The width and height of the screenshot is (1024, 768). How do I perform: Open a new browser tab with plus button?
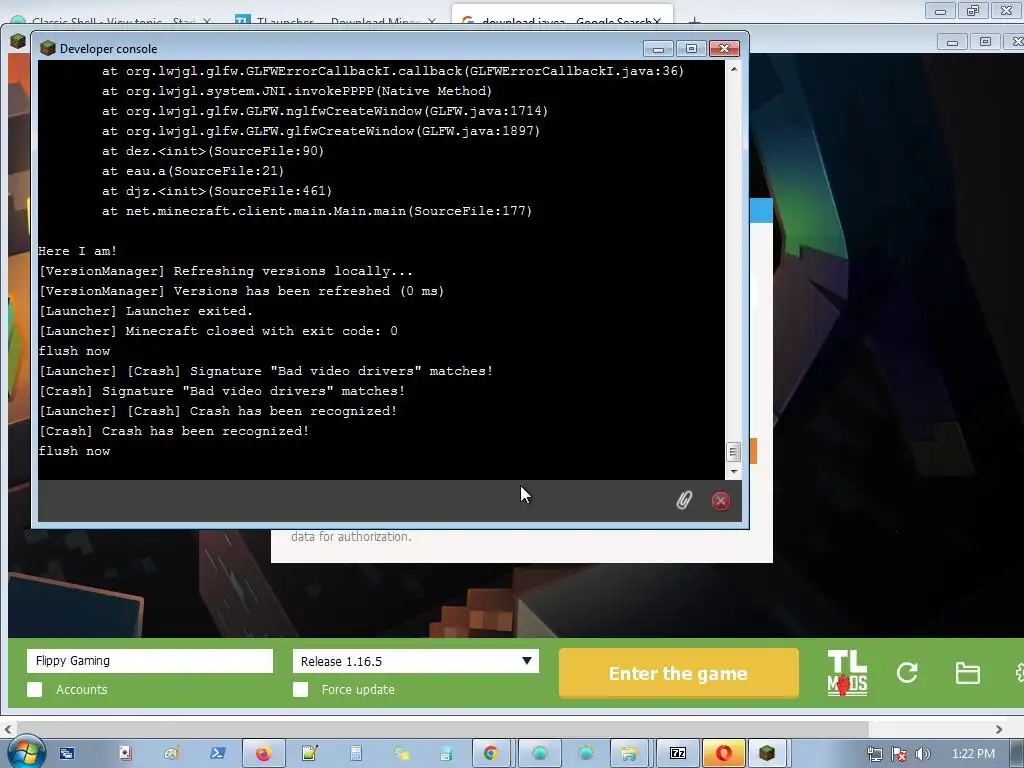[x=694, y=20]
